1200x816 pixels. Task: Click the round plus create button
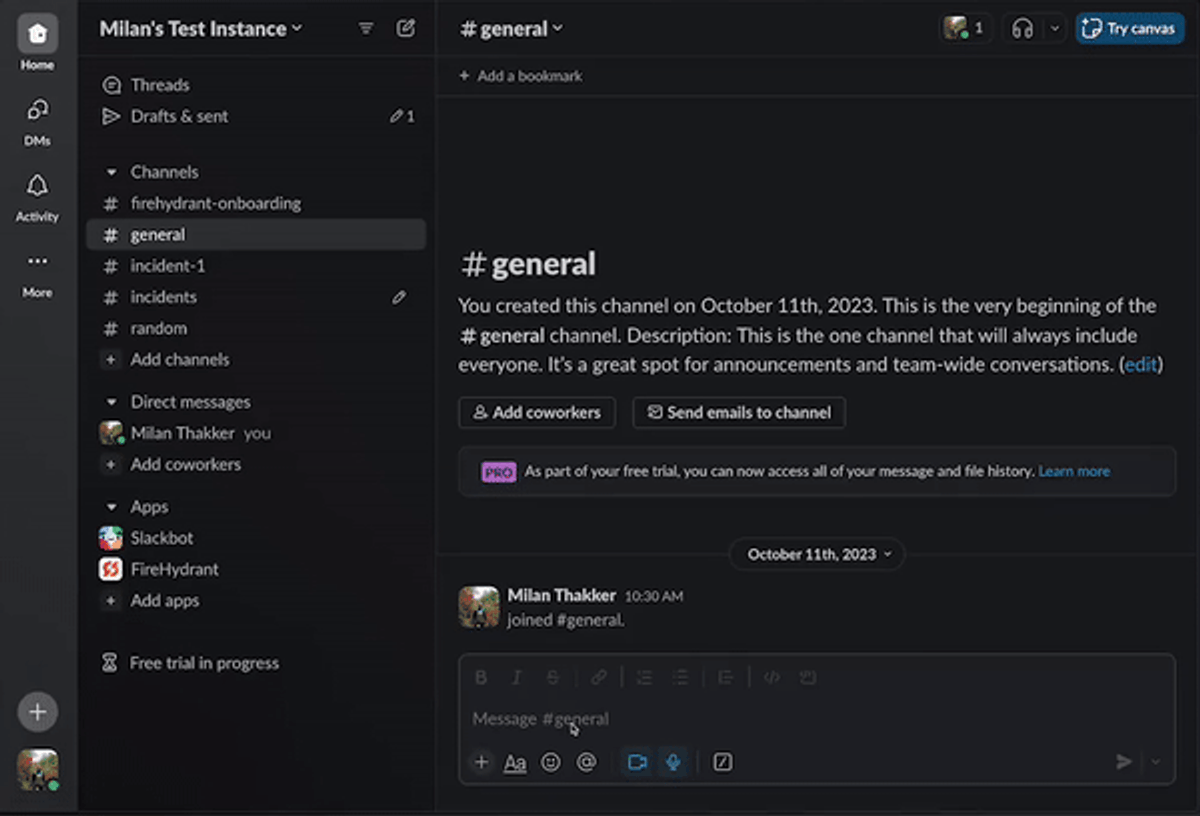pos(37,712)
